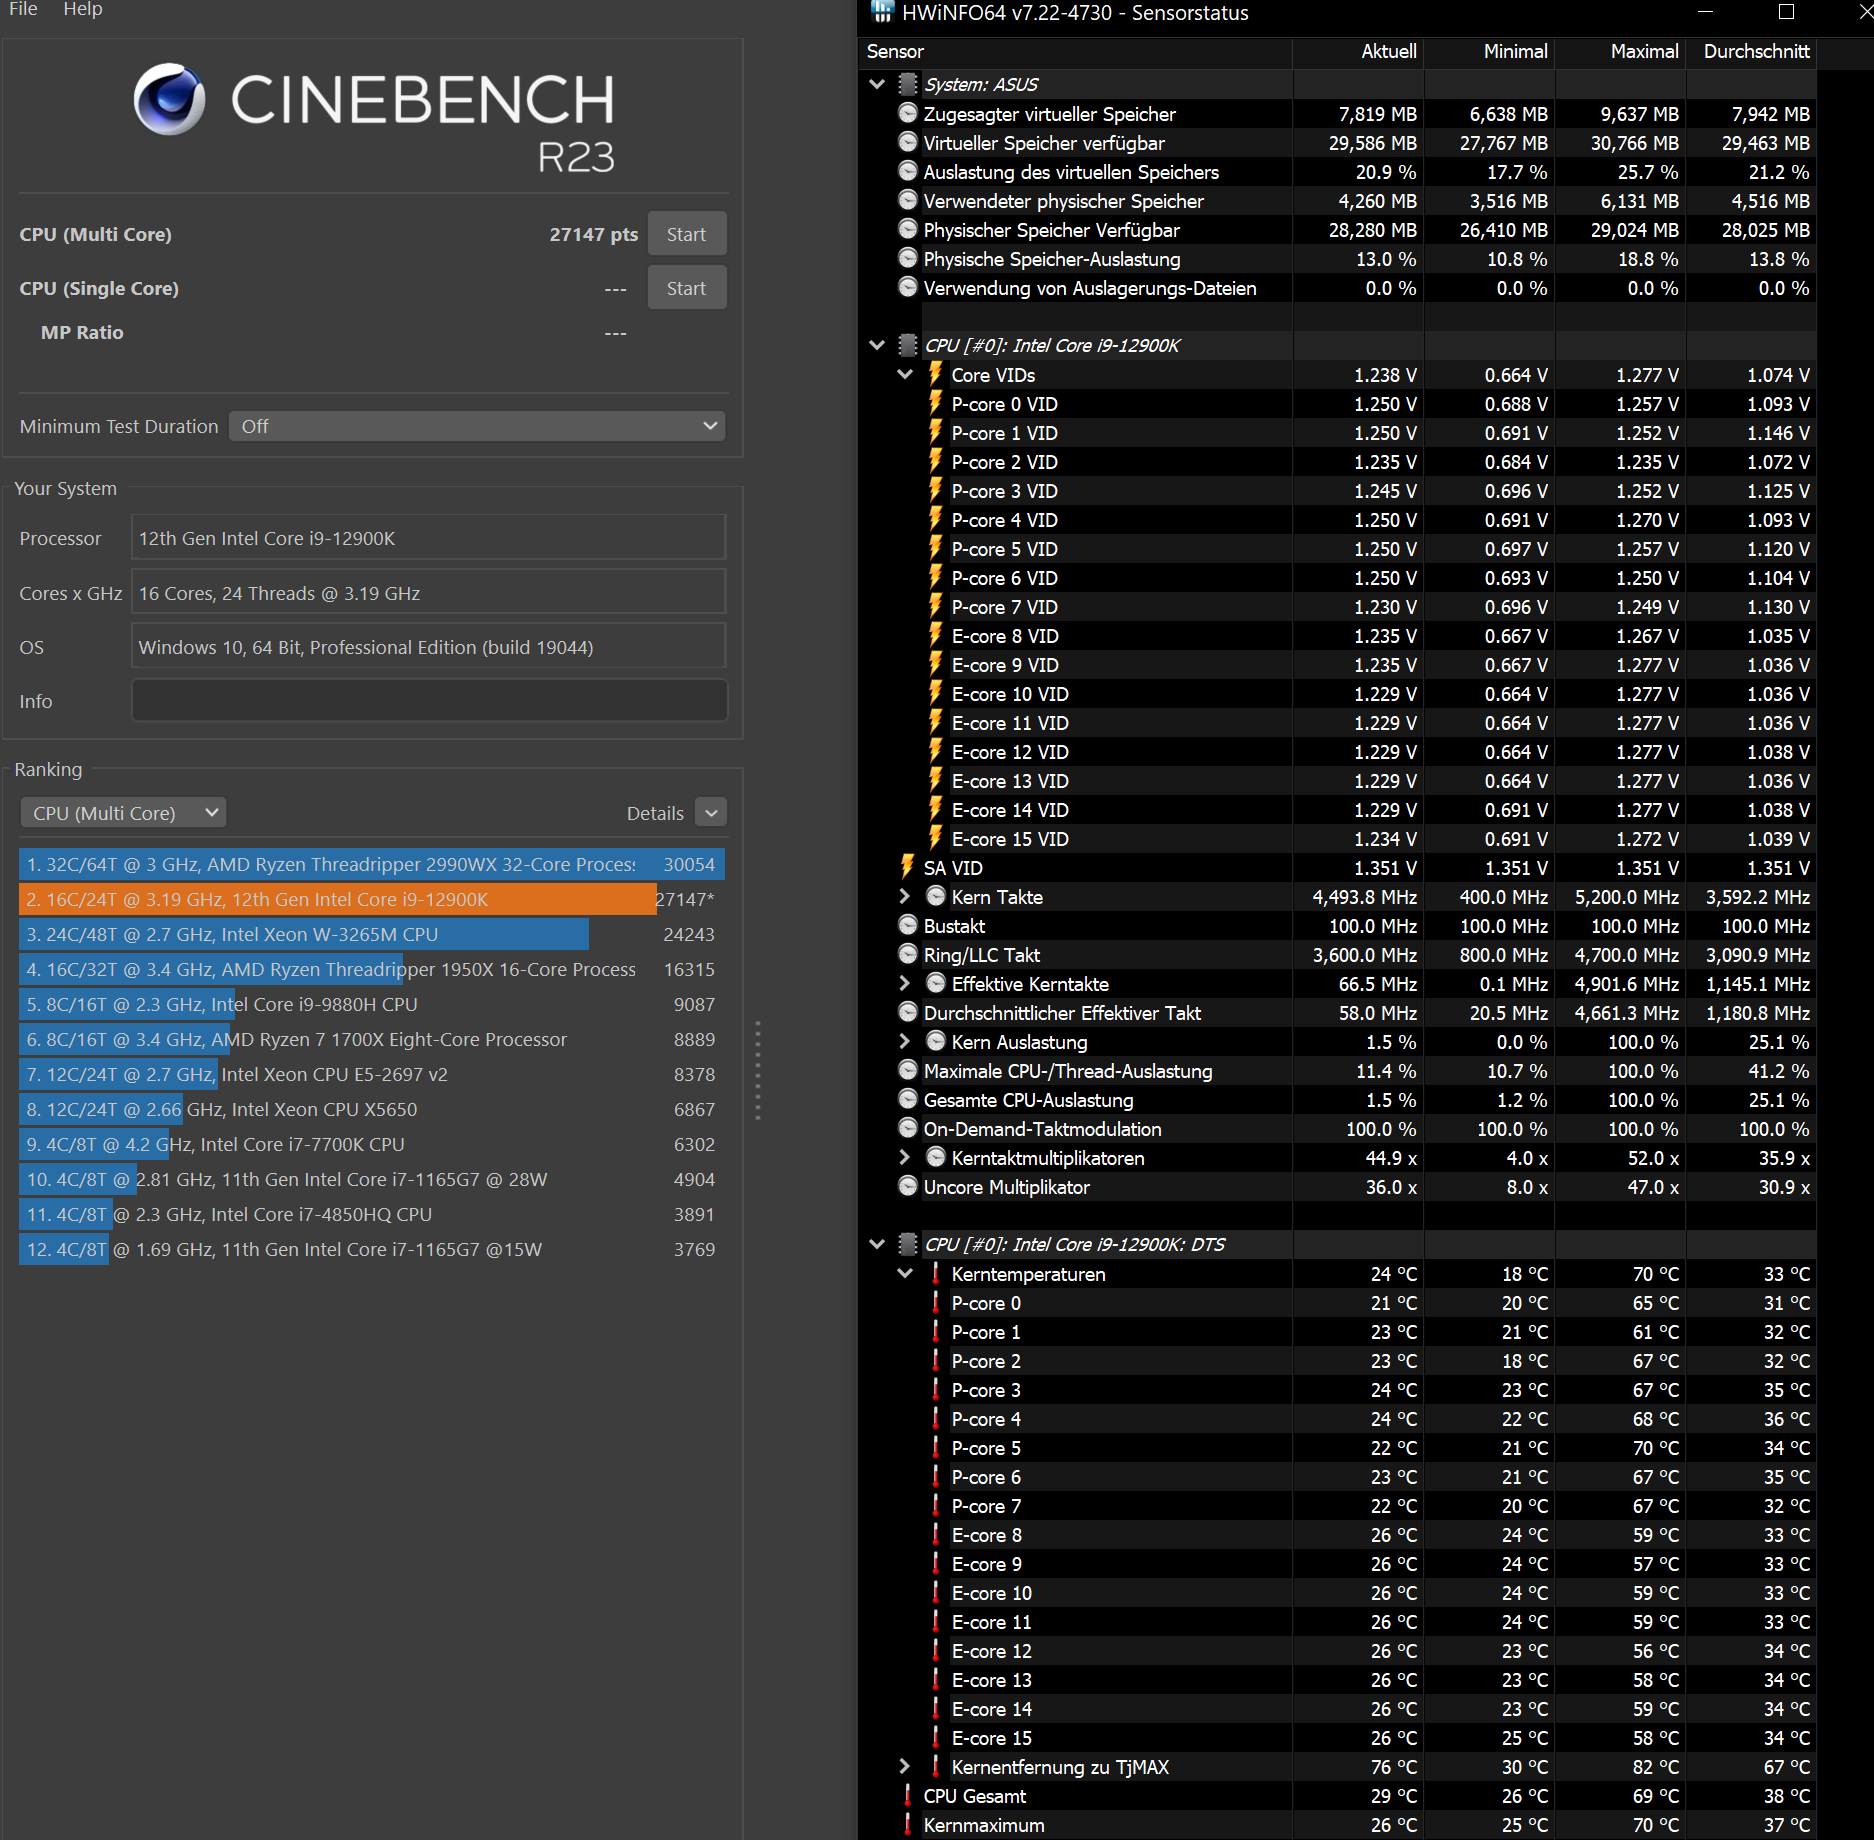Open the Minimum Test Duration dropdown
The height and width of the screenshot is (1840, 1874).
click(477, 426)
